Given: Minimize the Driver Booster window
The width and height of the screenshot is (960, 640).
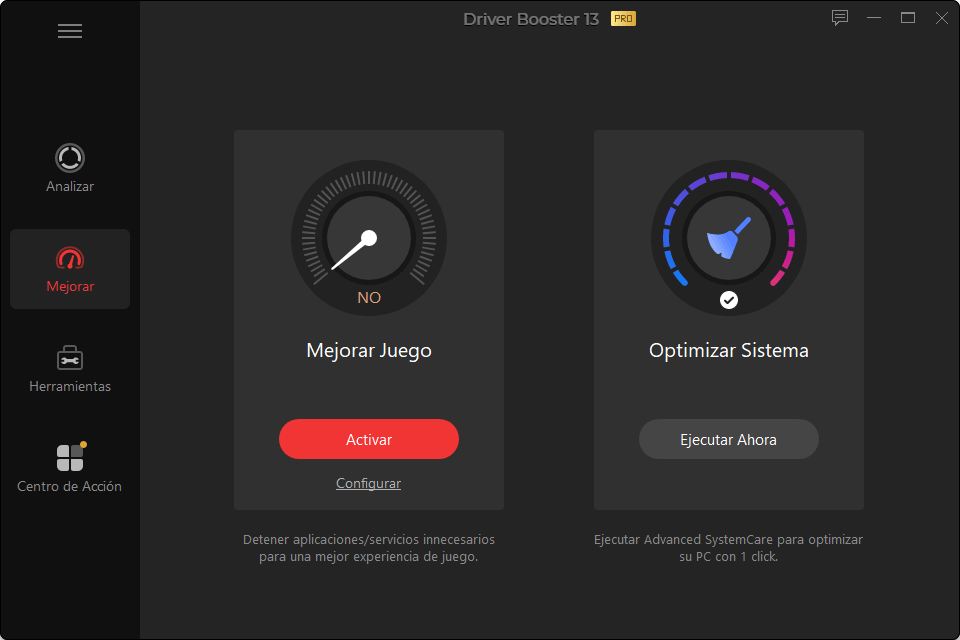Looking at the screenshot, I should pyautogui.click(x=875, y=18).
